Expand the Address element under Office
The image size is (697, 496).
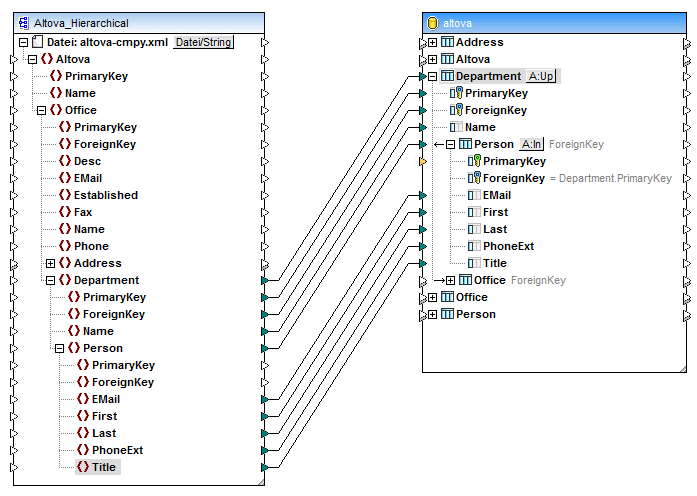pyautogui.click(x=51, y=264)
